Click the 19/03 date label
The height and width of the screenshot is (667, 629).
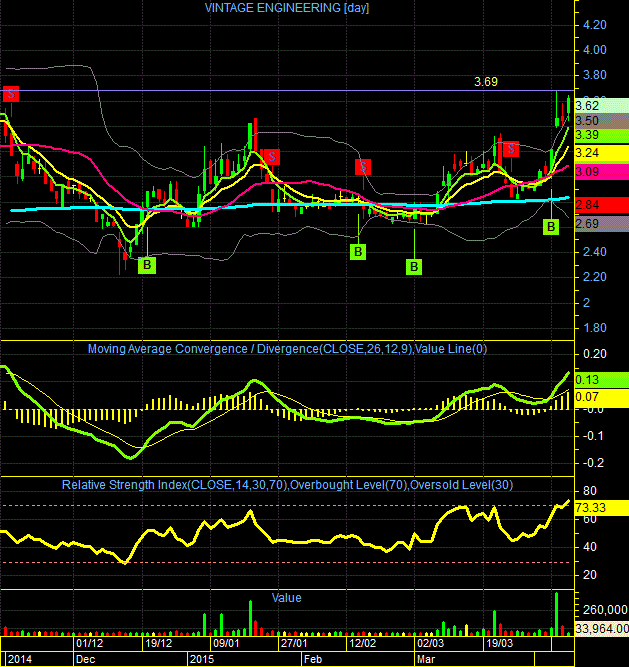pos(500,643)
